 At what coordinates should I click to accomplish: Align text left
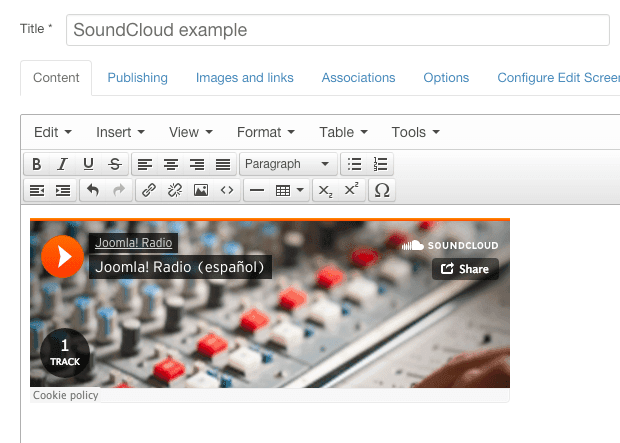click(x=145, y=164)
